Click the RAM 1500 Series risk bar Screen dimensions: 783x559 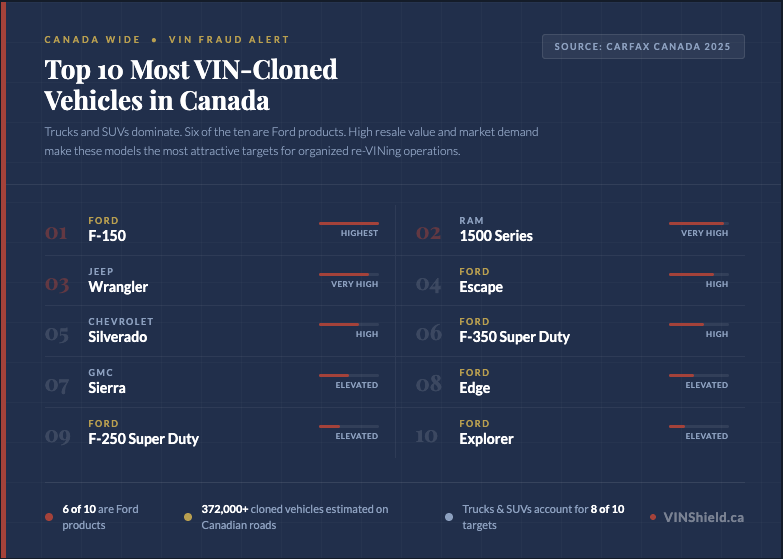click(x=698, y=223)
